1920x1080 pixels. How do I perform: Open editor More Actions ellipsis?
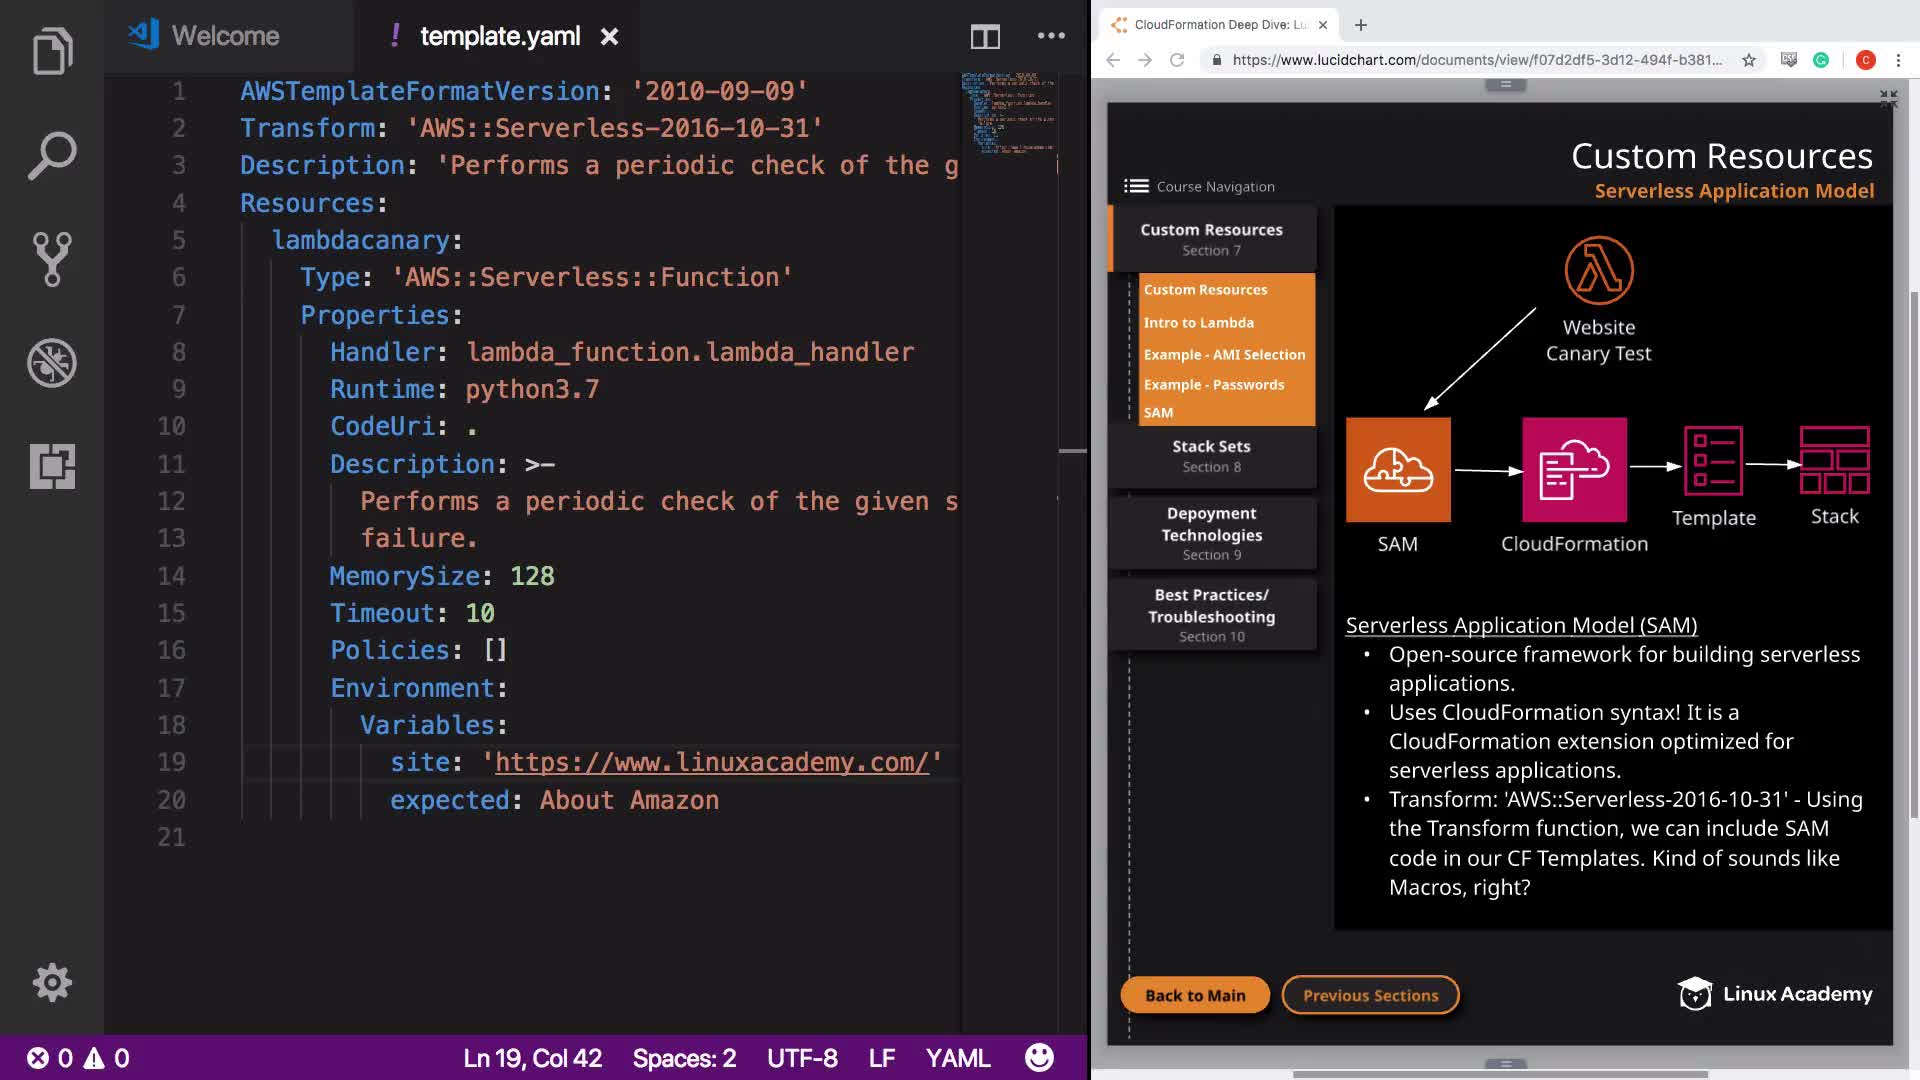1051,36
